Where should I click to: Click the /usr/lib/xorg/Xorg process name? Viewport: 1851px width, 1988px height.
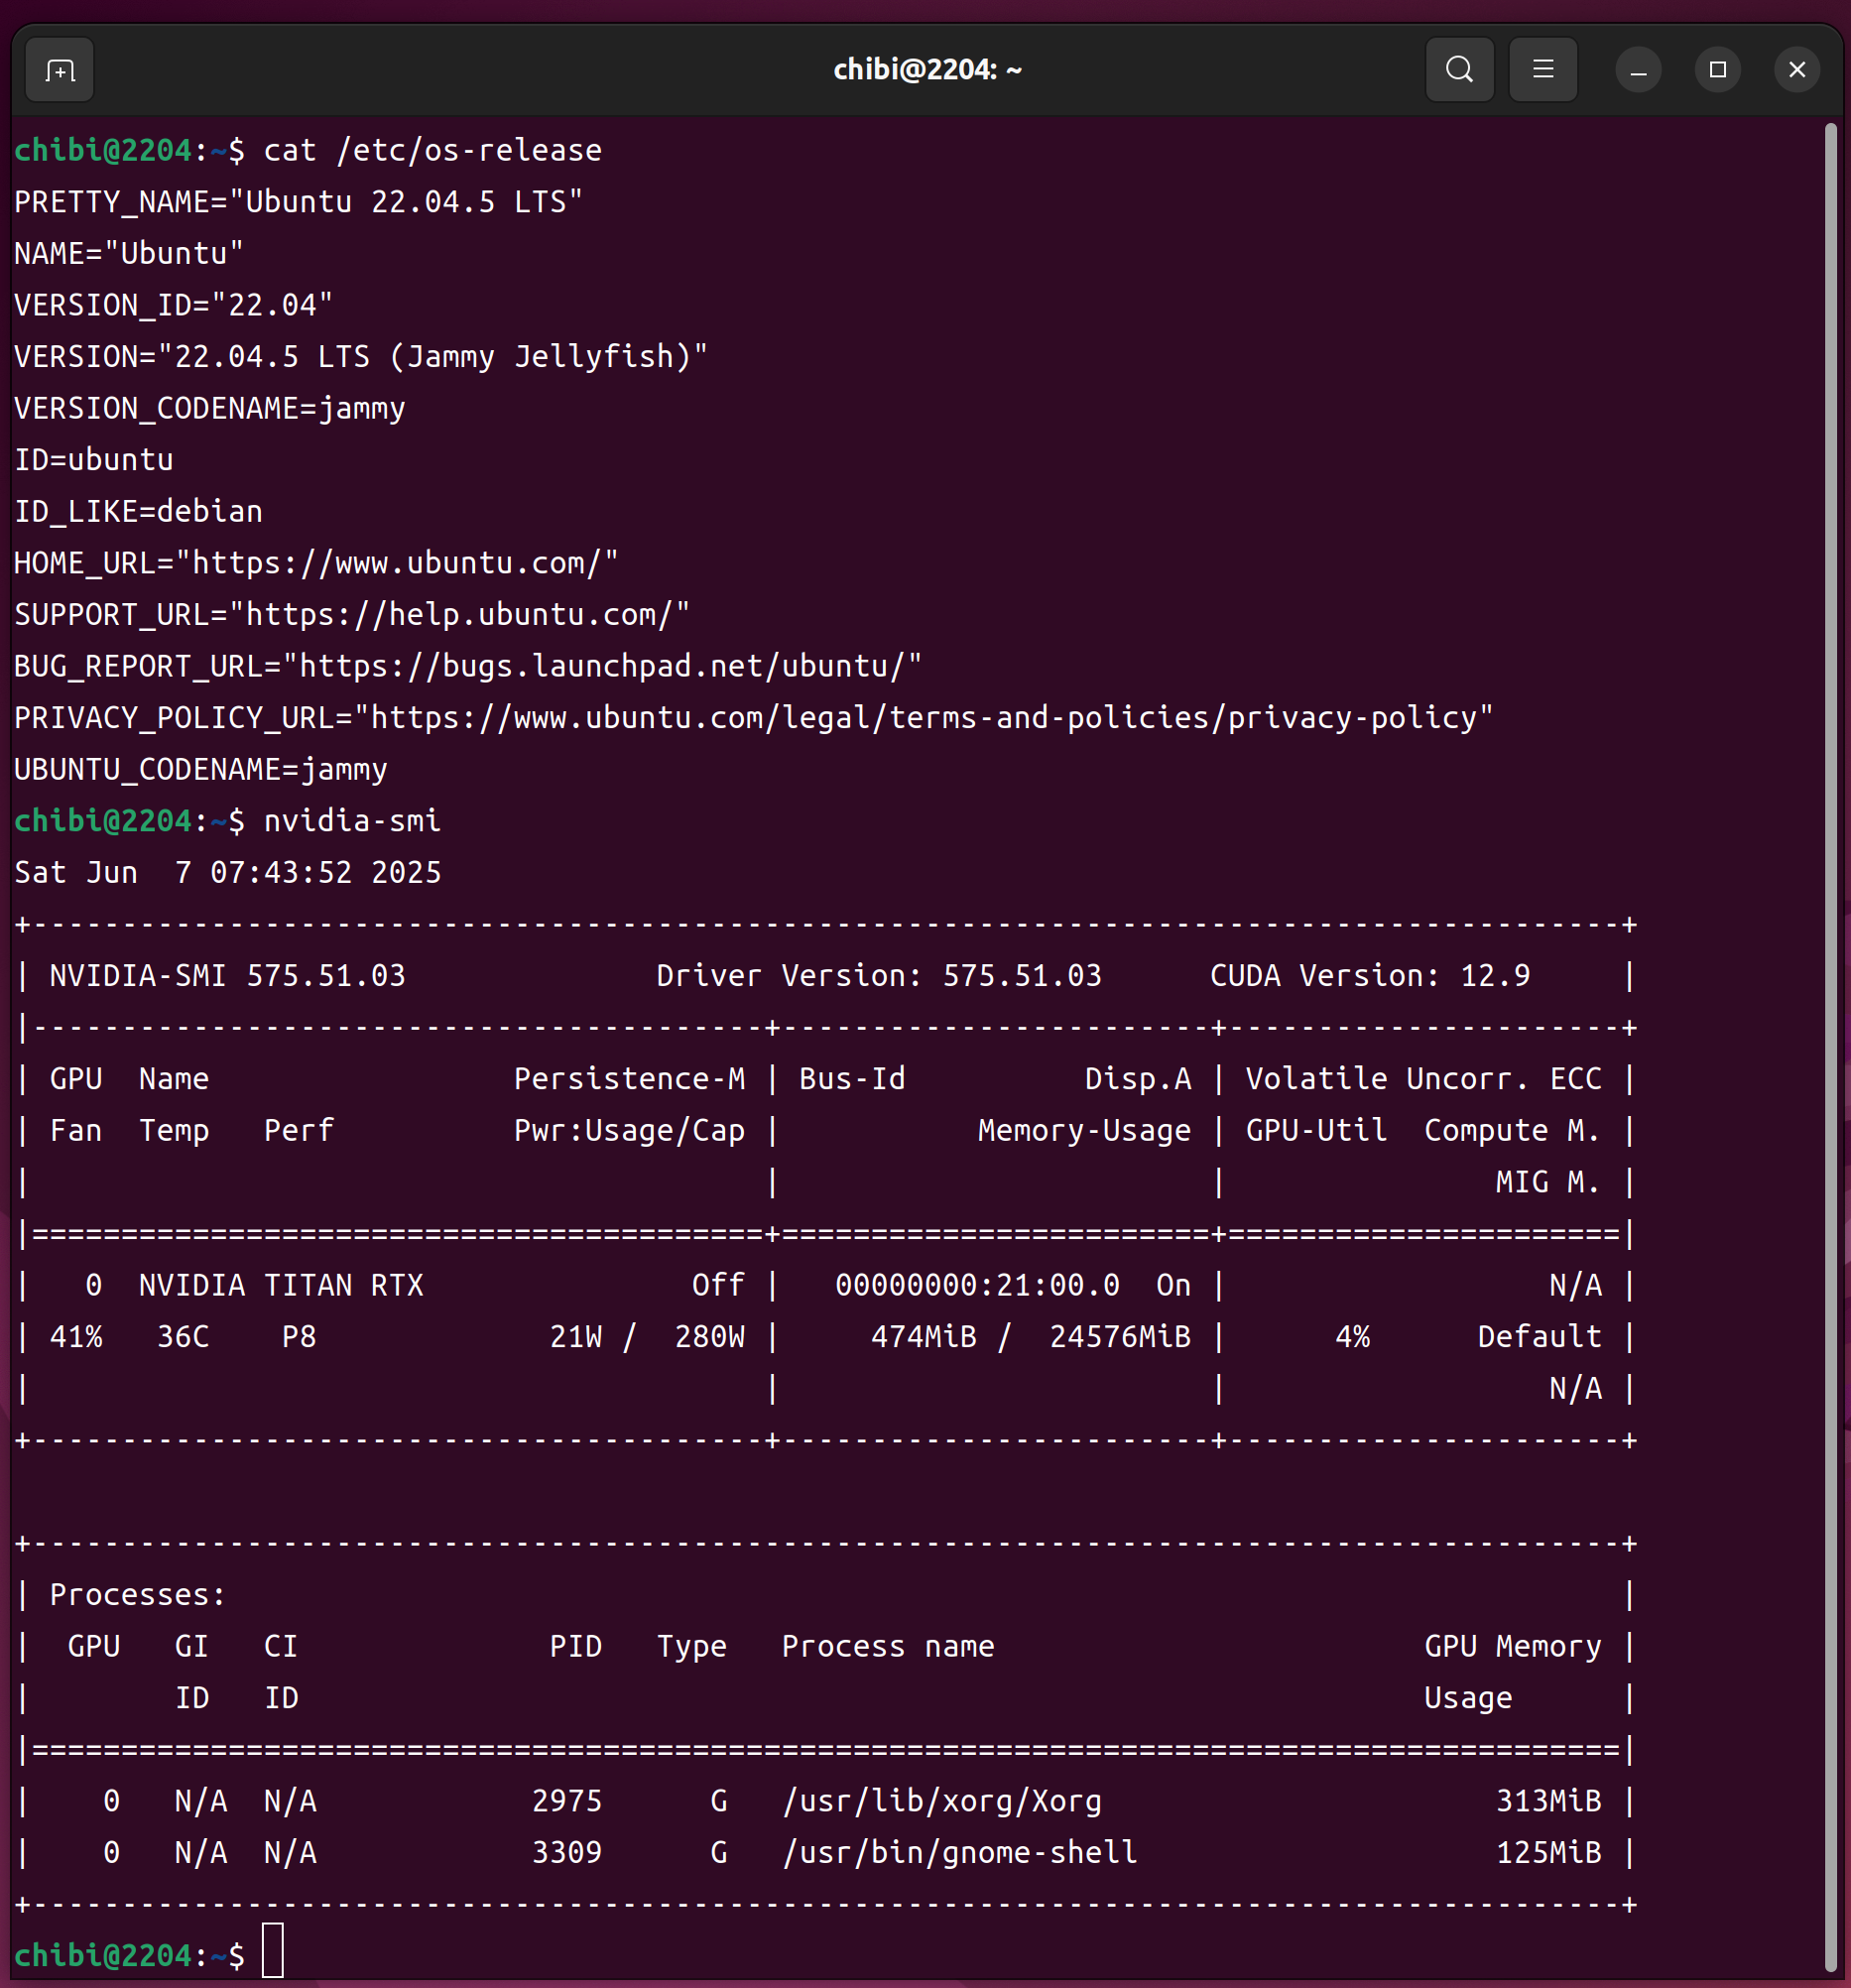pyautogui.click(x=941, y=1801)
